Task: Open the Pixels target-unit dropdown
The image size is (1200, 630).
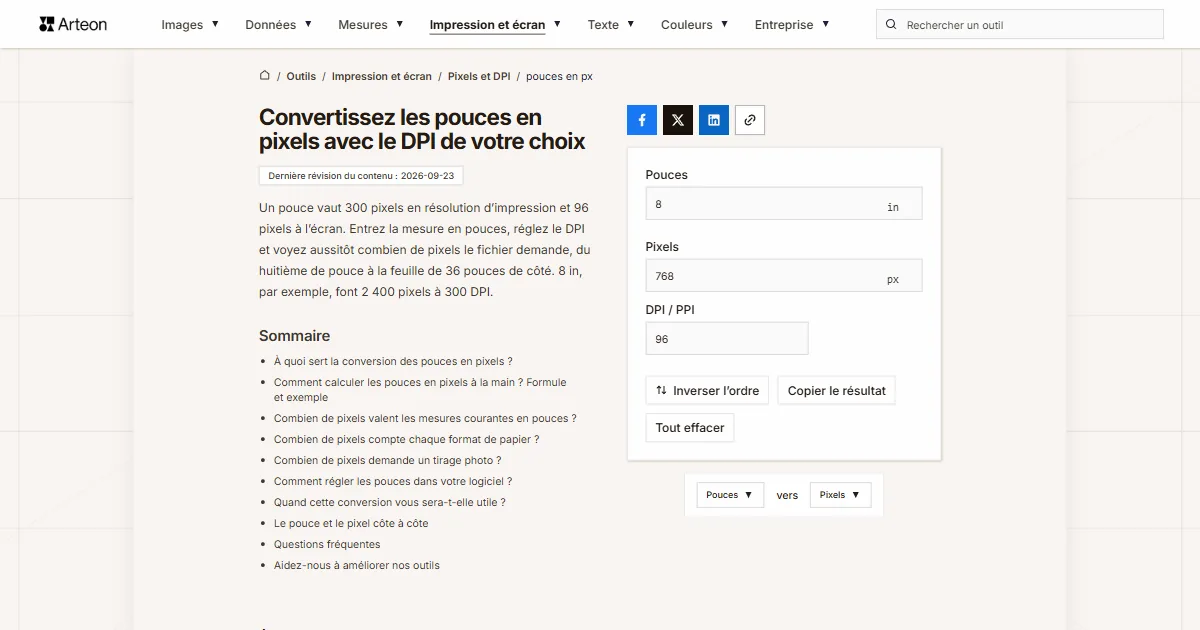Action: (840, 495)
